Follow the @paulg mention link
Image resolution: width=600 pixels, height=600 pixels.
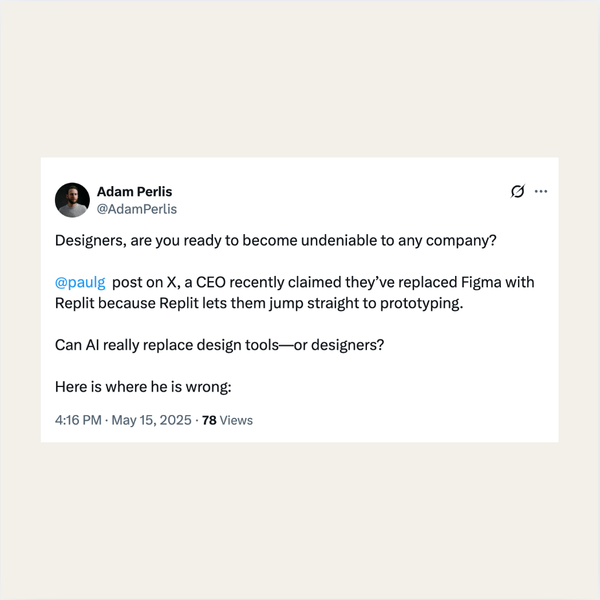click(x=79, y=282)
